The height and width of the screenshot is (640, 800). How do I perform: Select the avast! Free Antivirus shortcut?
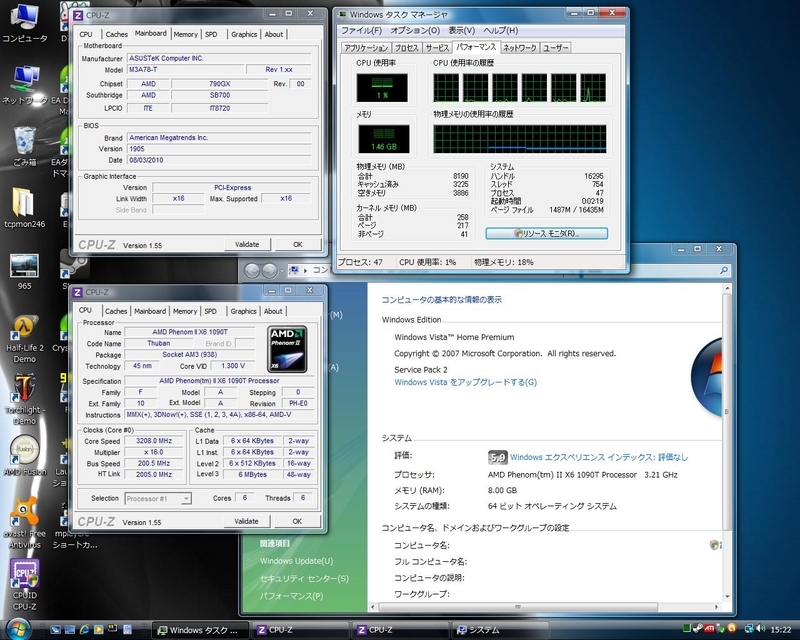(x=24, y=523)
